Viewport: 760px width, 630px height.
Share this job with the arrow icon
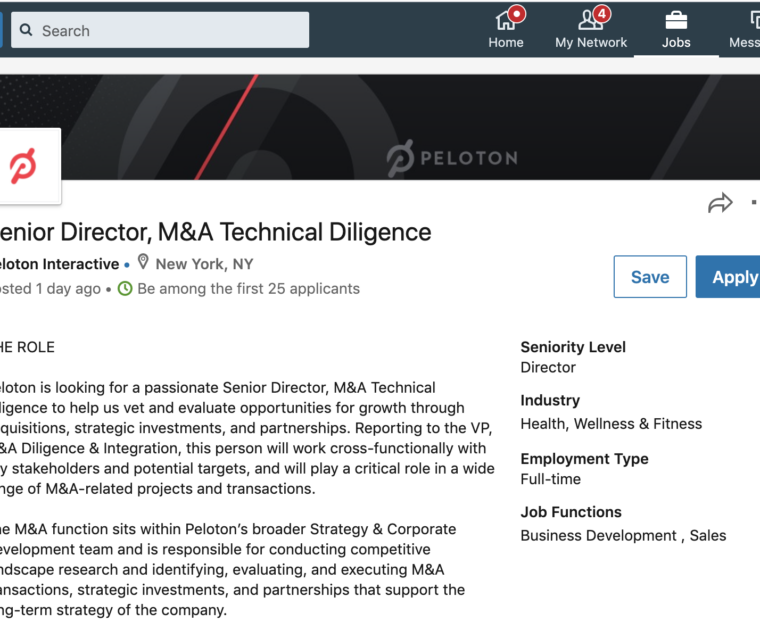pos(720,204)
